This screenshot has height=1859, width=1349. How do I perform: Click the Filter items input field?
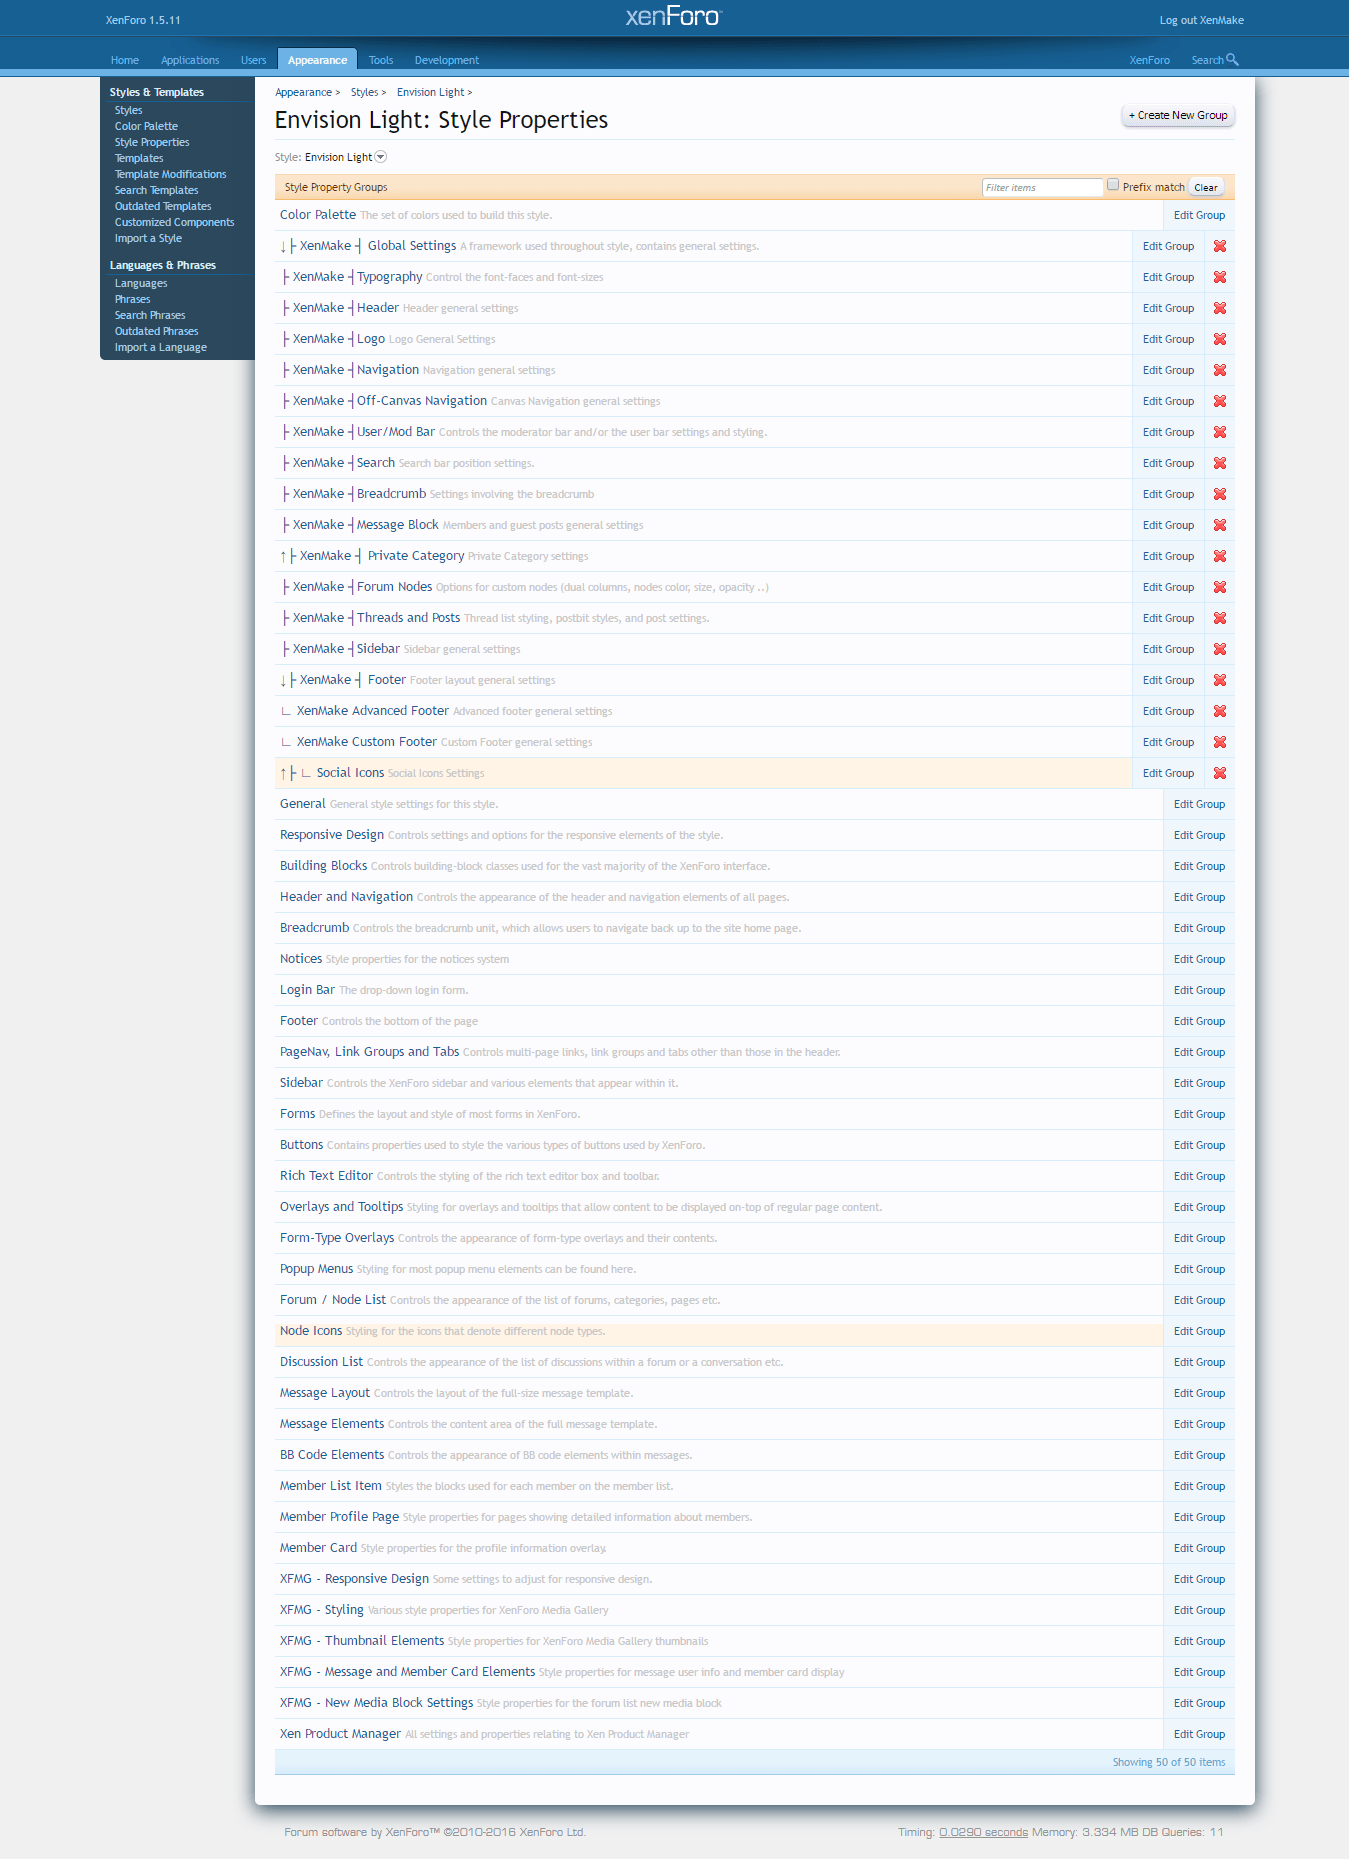tap(1041, 187)
